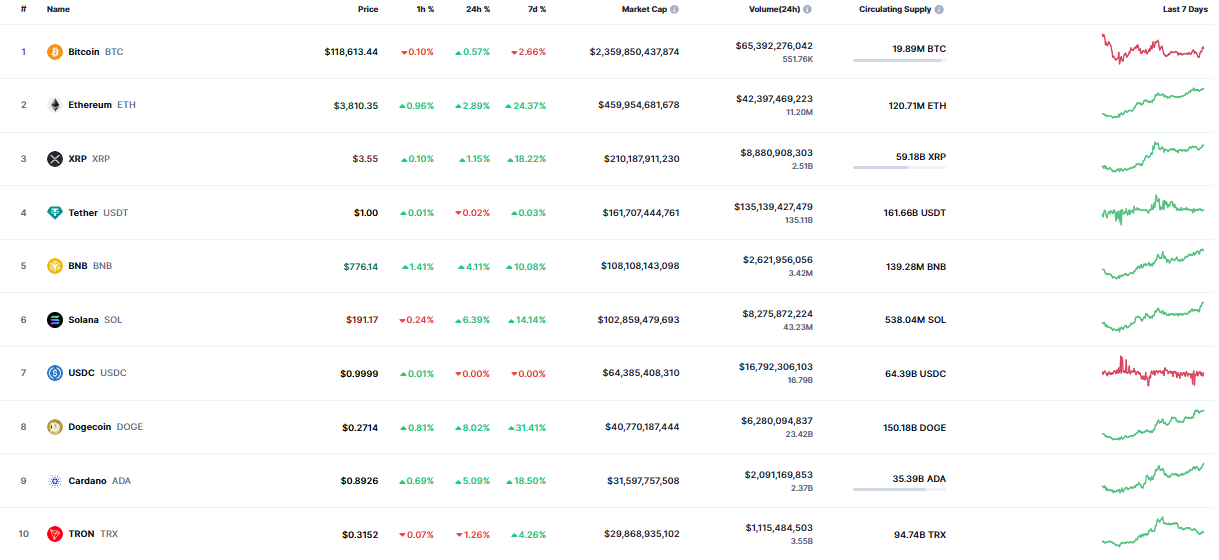Click the Dogecoin logo icon
The image size is (1219, 560).
[54, 427]
